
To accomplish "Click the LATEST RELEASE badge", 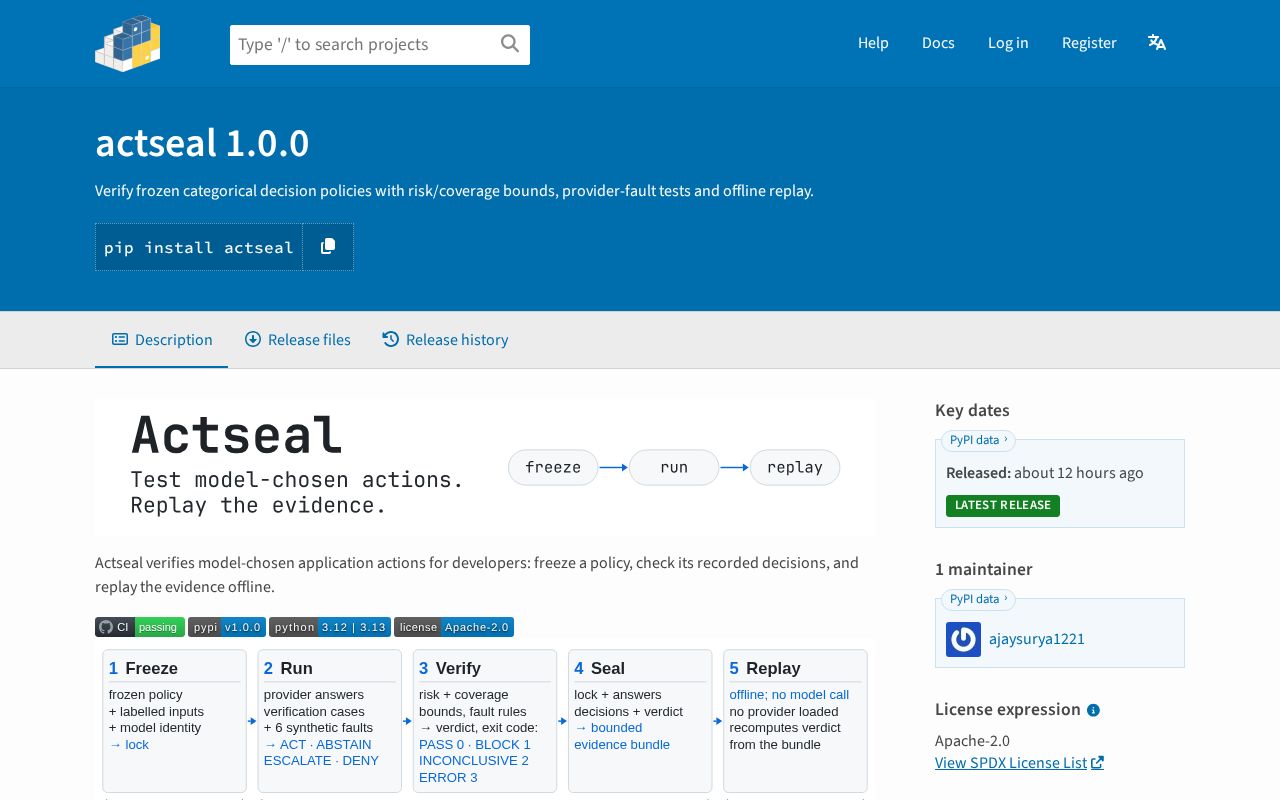I will click(1003, 505).
